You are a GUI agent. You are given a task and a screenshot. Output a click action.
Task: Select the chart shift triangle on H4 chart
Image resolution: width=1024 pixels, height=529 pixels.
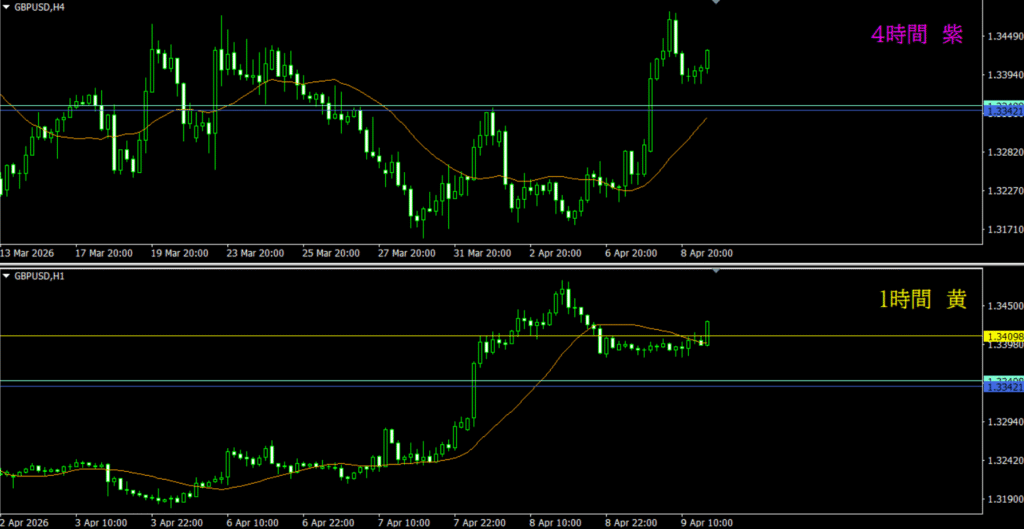(715, 3)
